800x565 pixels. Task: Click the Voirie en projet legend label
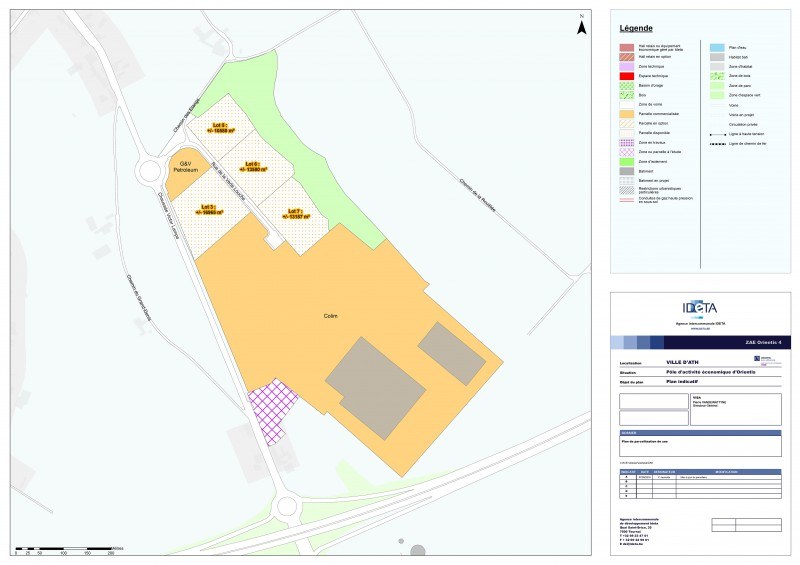pos(741,115)
